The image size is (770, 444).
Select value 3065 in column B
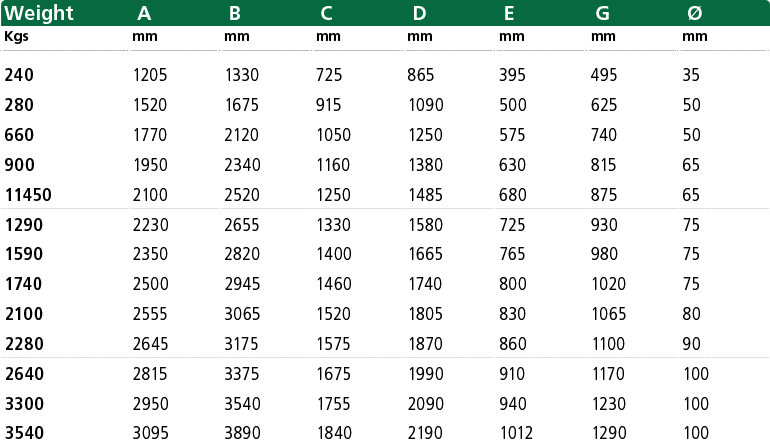242,314
